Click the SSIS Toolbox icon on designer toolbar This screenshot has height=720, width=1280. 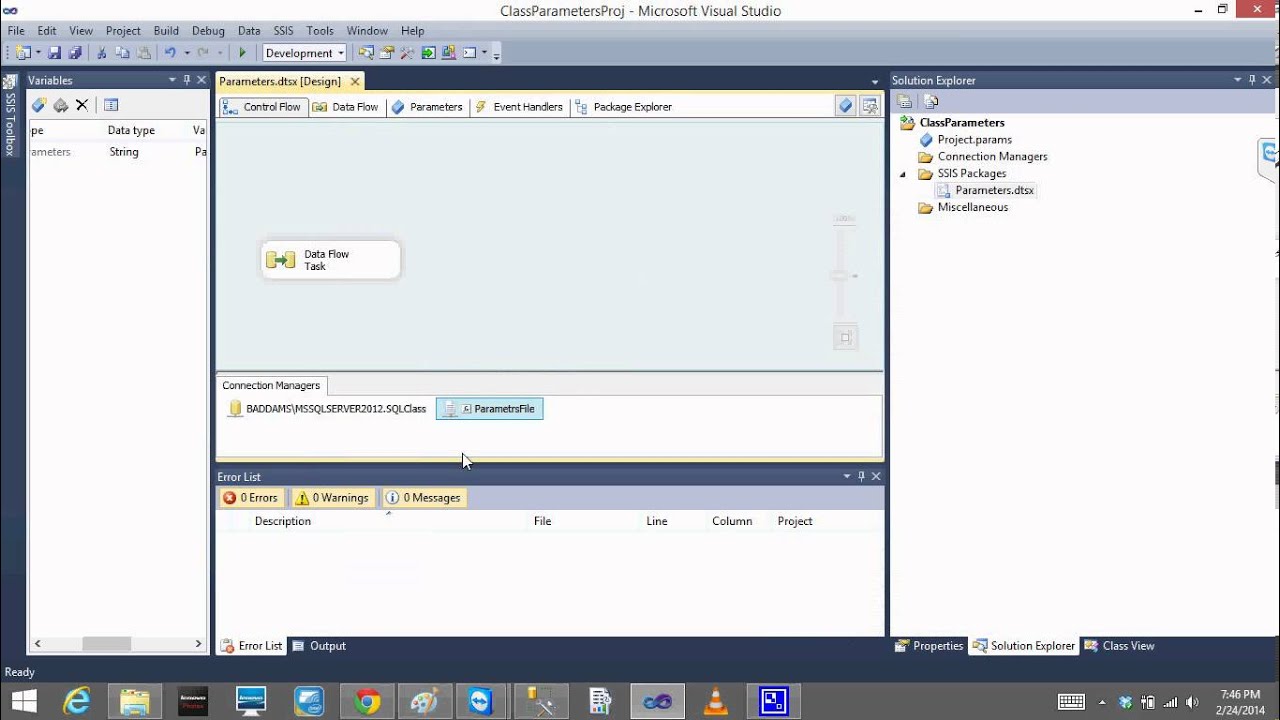870,106
